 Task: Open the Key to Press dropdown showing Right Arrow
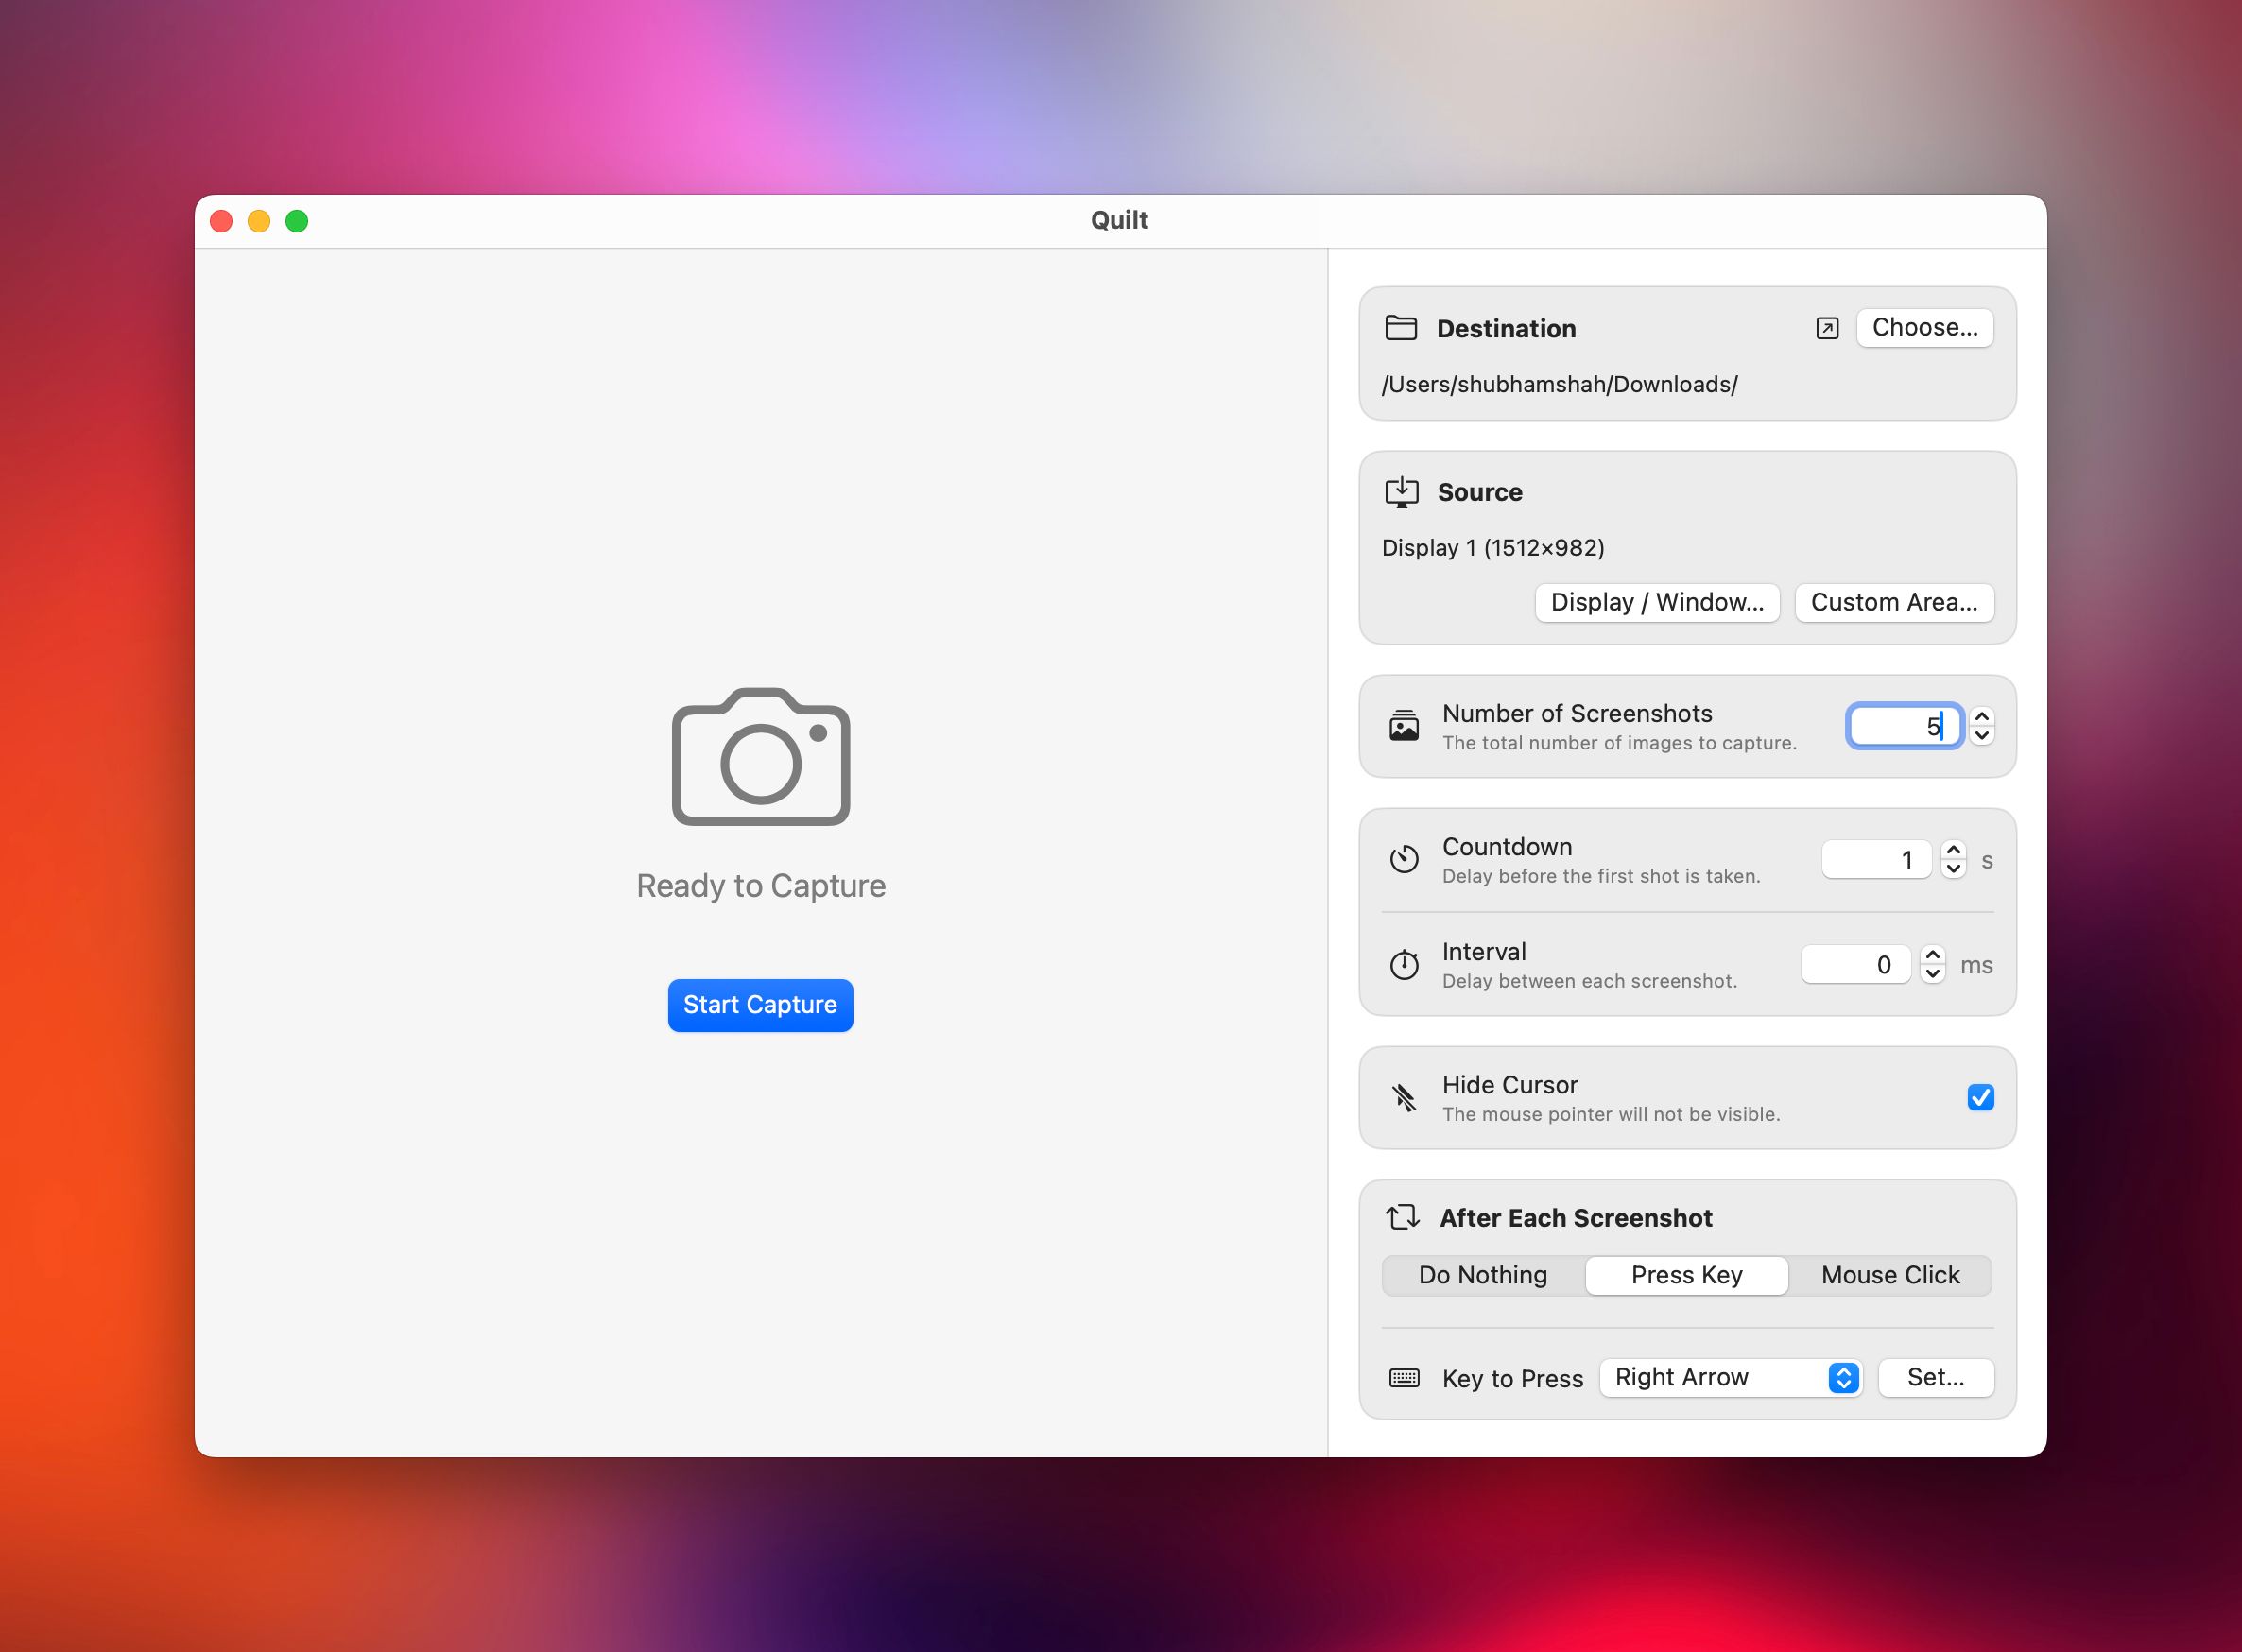click(1730, 1377)
